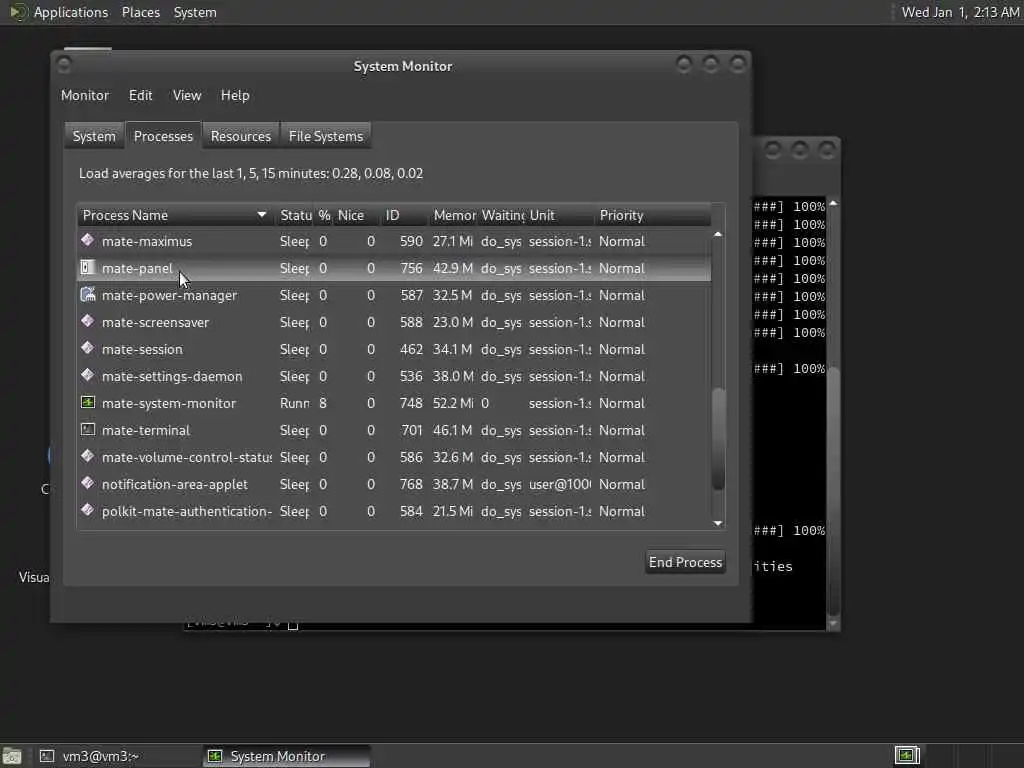The height and width of the screenshot is (768, 1024).
Task: Click the system monitor tray icon
Action: coord(907,756)
